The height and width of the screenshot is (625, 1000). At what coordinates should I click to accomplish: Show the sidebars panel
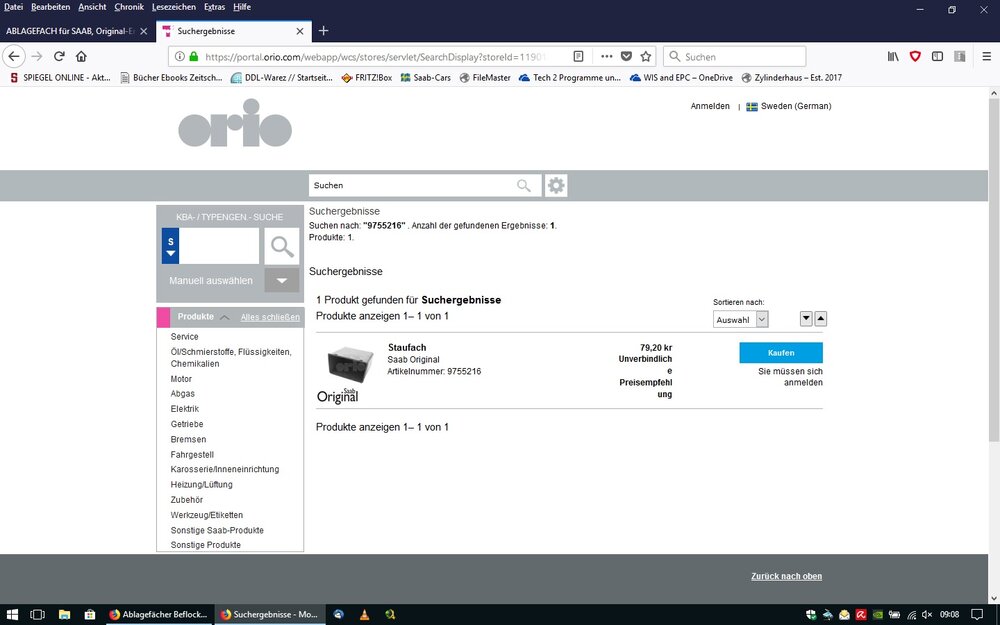point(938,56)
